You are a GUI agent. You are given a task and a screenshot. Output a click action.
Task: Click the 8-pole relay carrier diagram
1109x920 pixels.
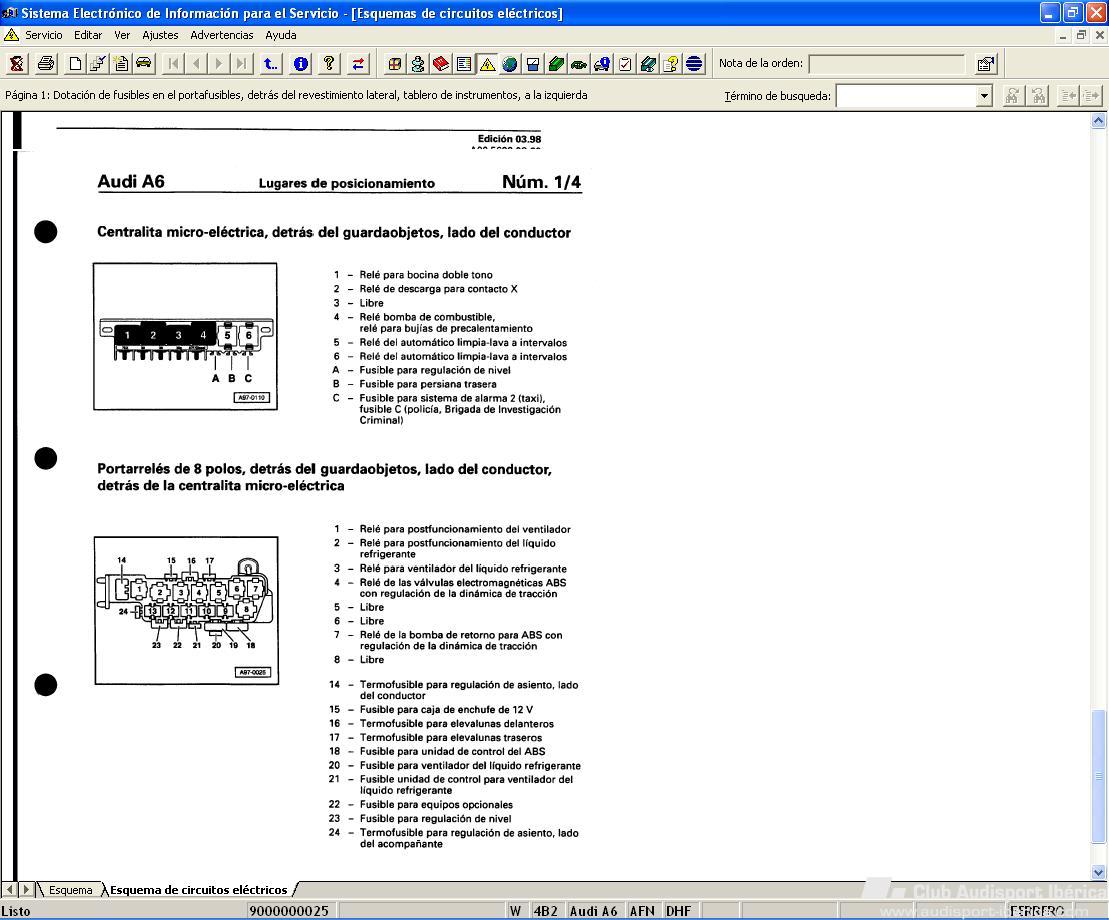point(186,610)
